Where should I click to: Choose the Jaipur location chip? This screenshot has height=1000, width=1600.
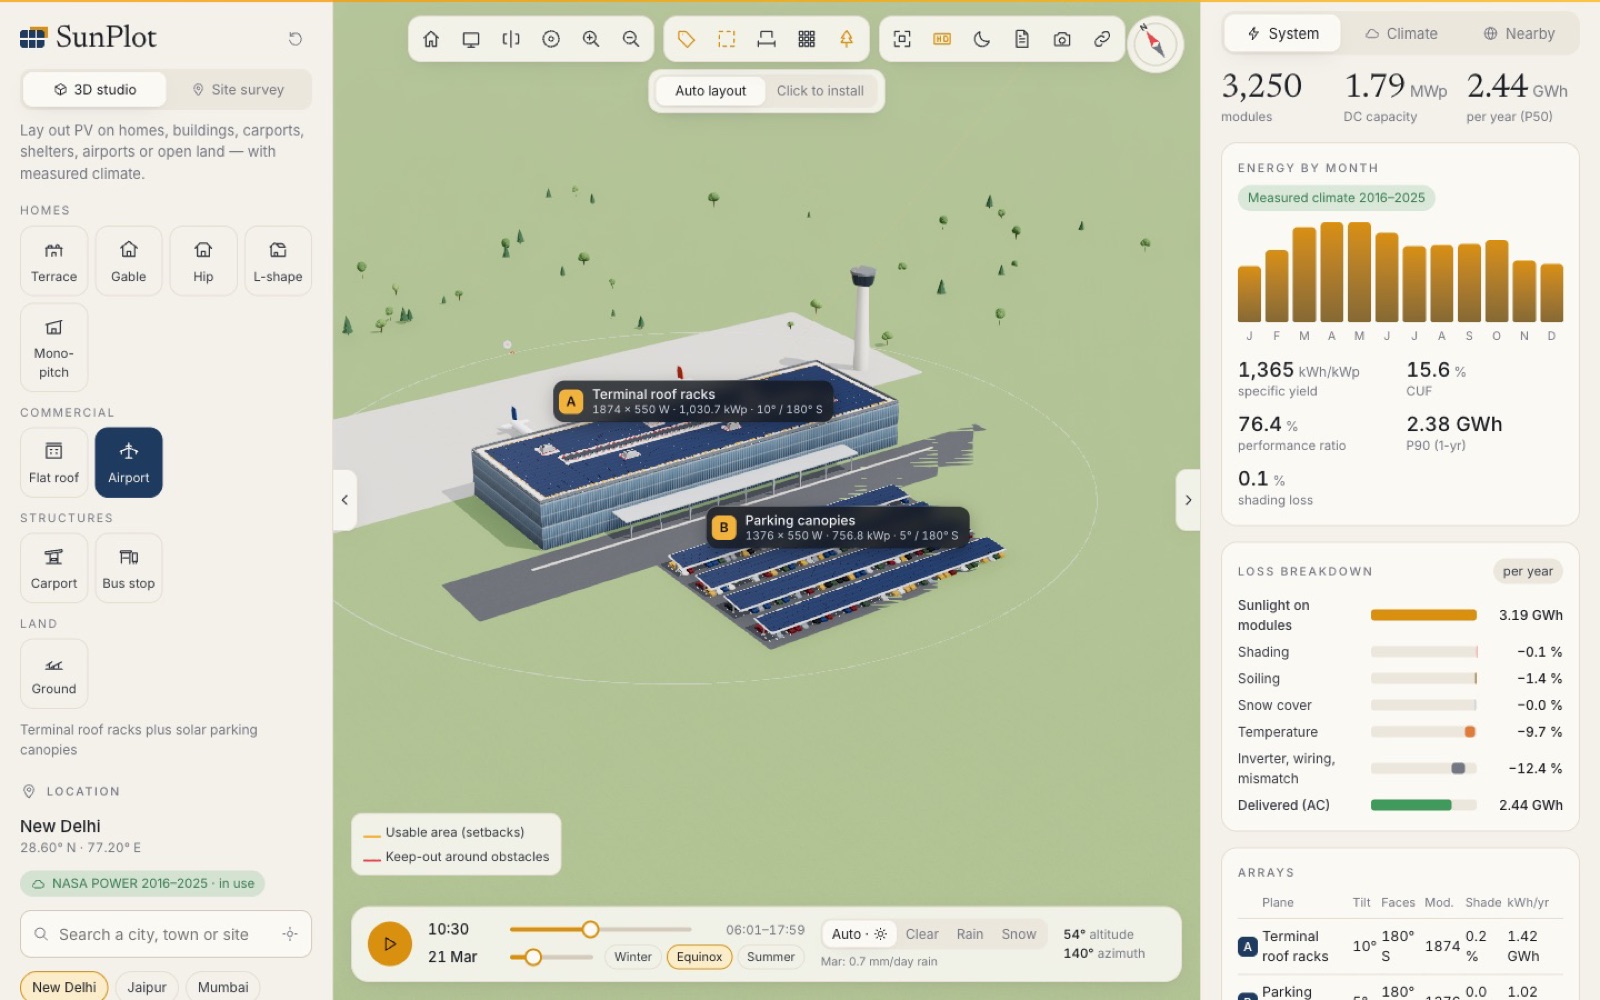[x=147, y=987]
